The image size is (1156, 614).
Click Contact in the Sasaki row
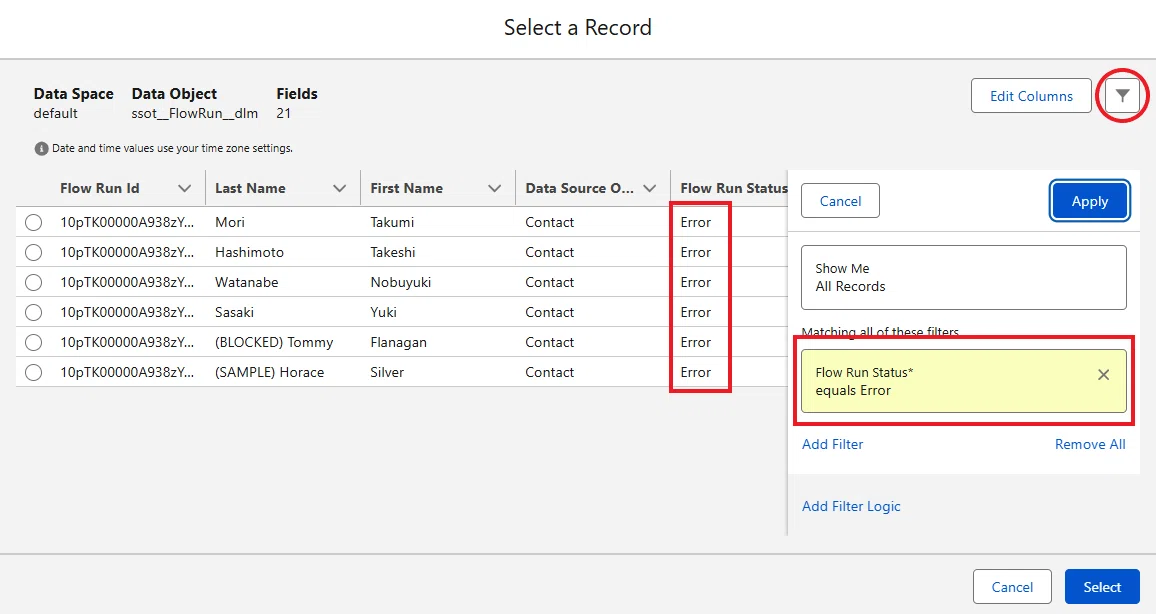(549, 313)
